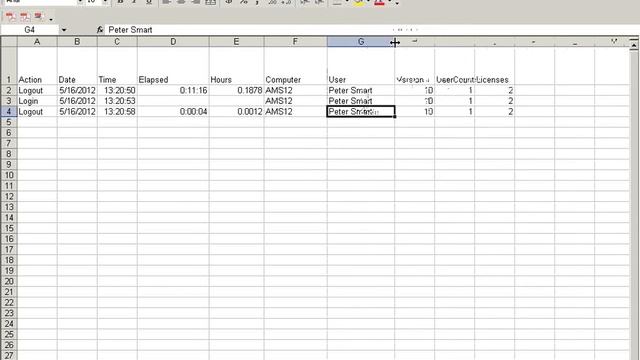Select column F header
The width and height of the screenshot is (640, 360).
(x=295, y=42)
